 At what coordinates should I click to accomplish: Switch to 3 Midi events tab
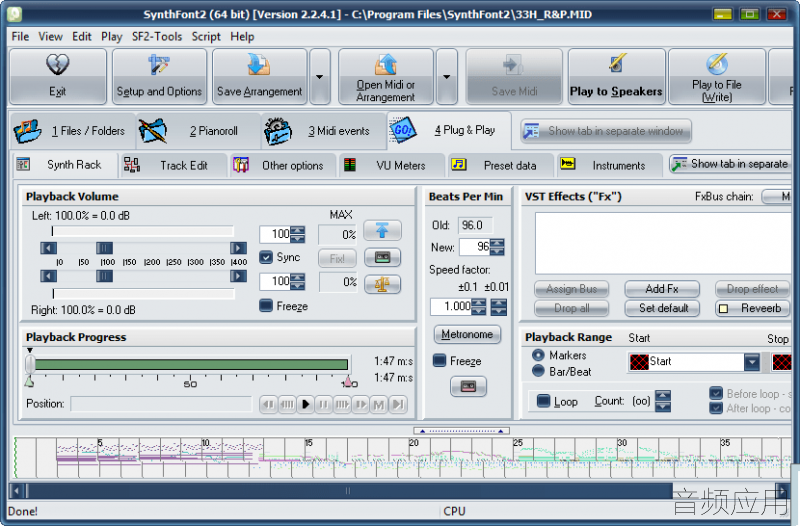click(x=324, y=131)
